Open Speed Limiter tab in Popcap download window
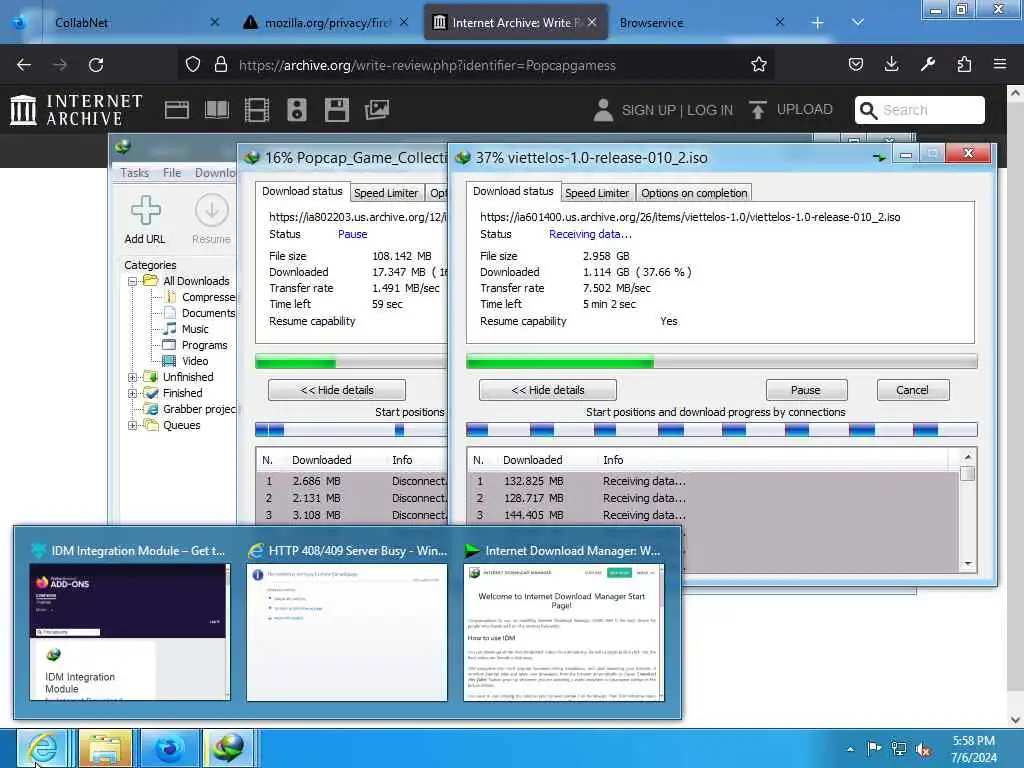 385,193
